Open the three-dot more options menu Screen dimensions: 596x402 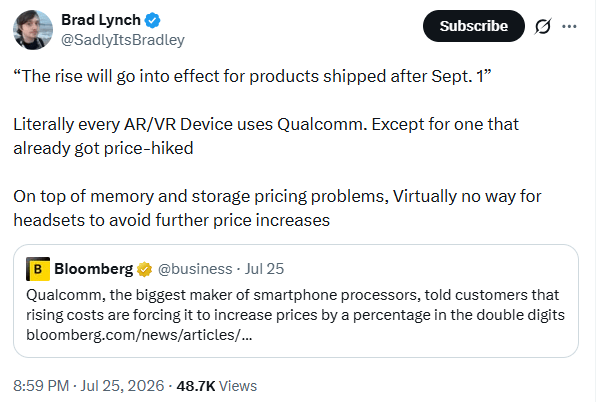click(569, 26)
